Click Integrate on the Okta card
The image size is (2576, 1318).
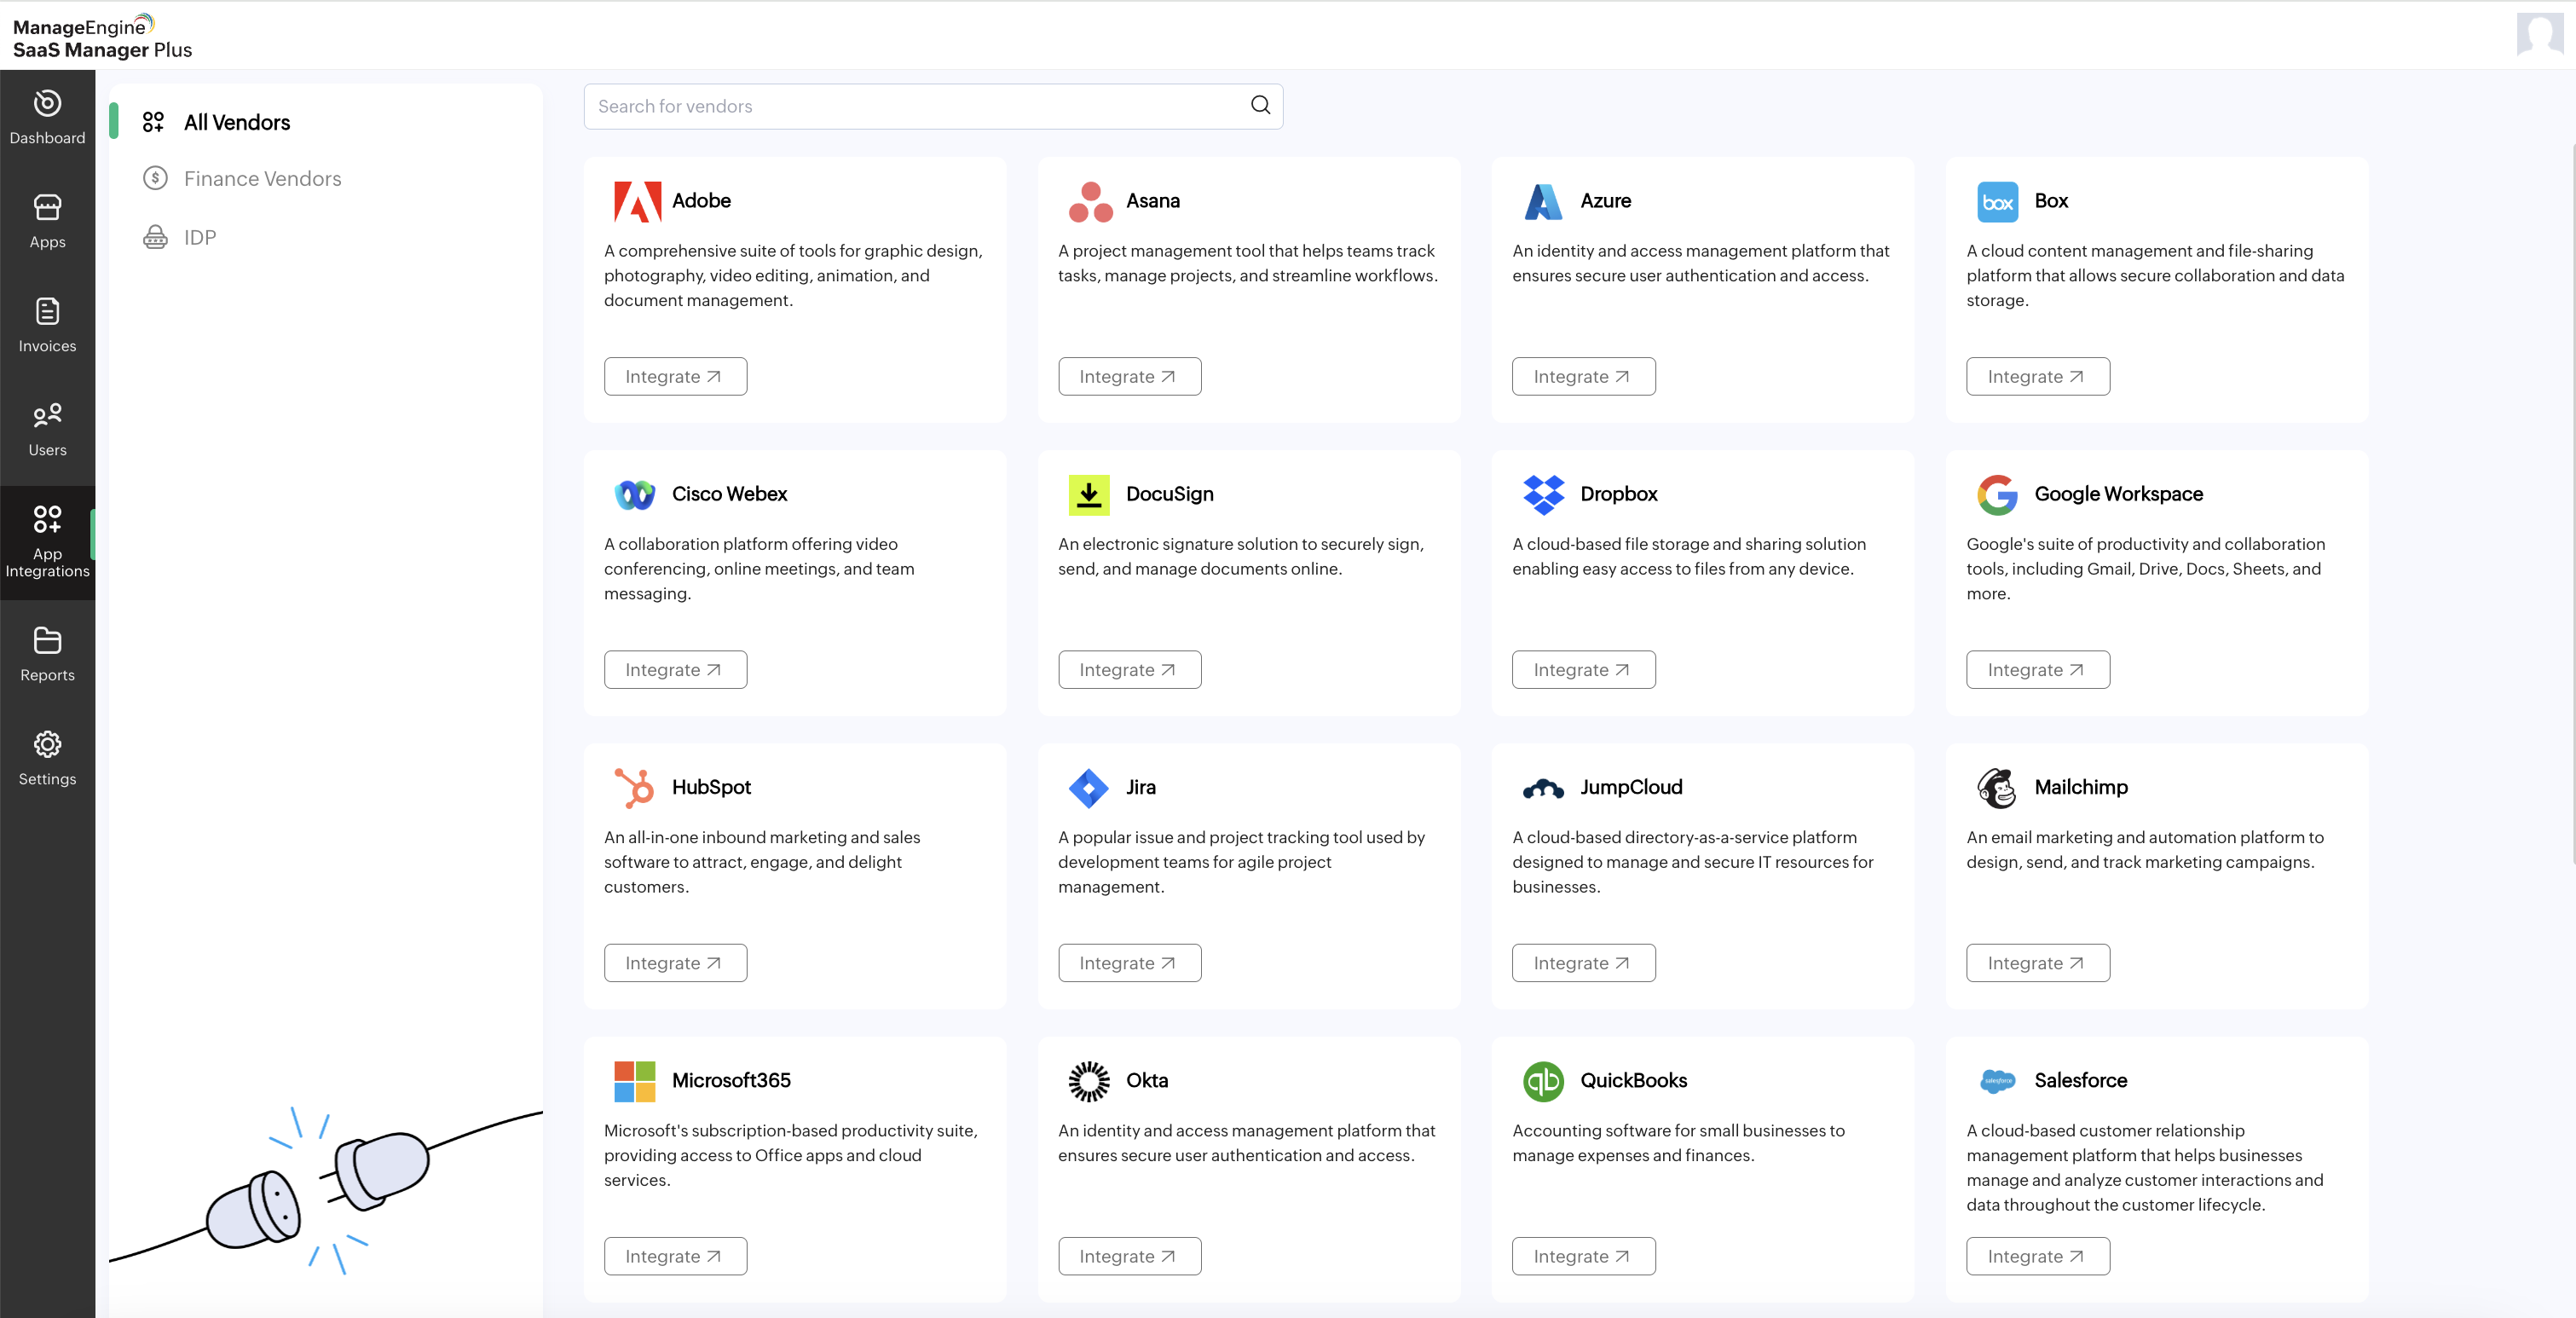click(x=1129, y=1255)
